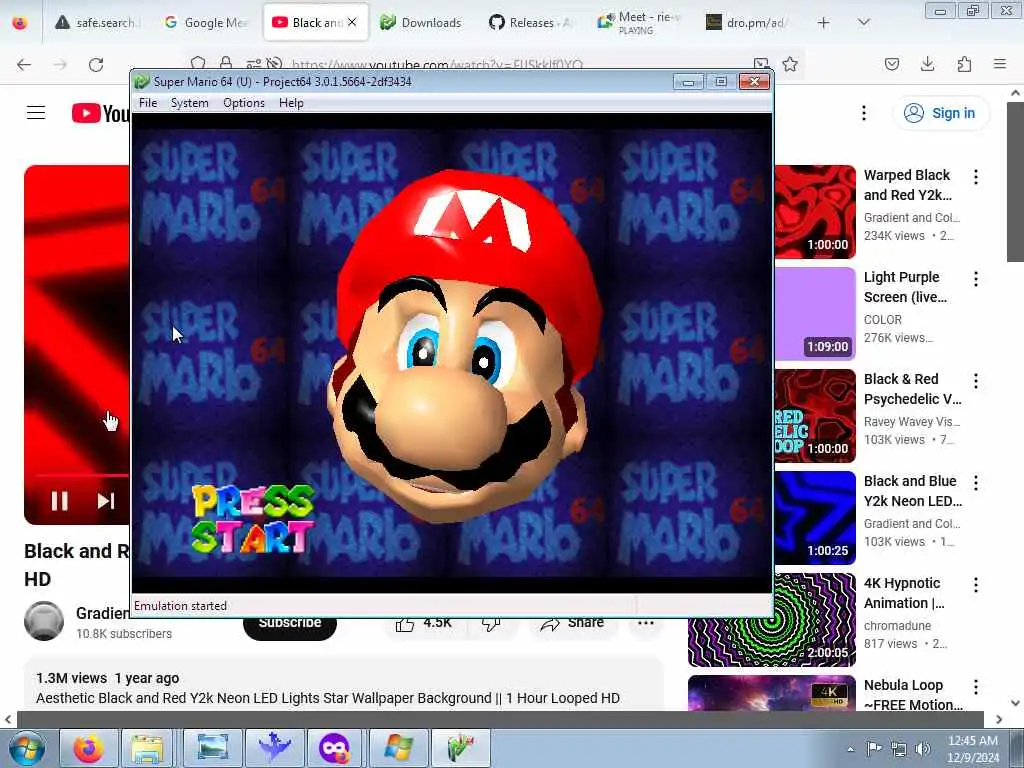Go to the YouTube home logo
1024x768 pixels.
pos(101,113)
